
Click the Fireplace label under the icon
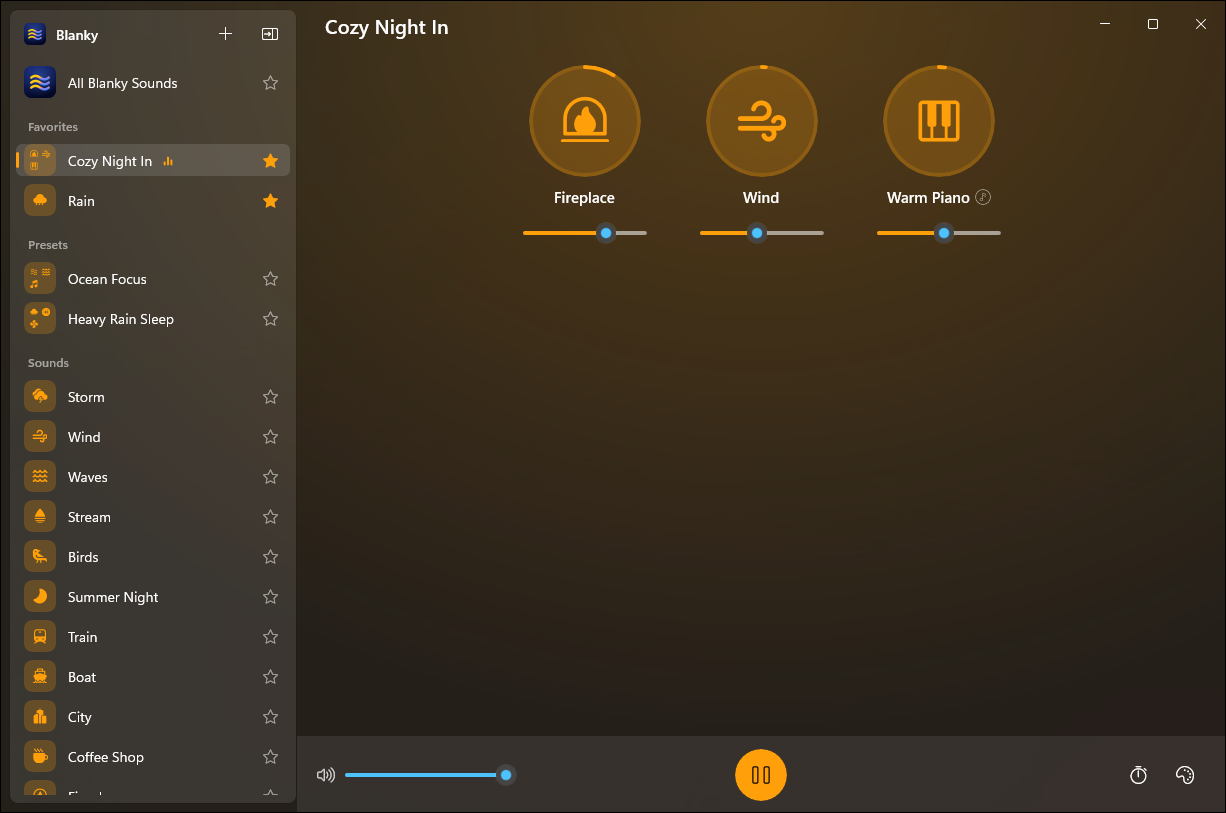[x=584, y=198]
